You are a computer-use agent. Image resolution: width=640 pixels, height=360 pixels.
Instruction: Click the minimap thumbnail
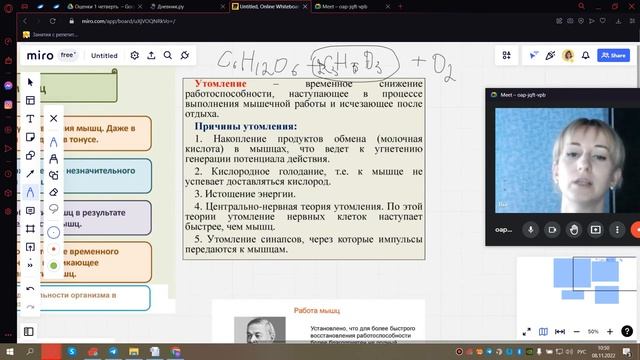pyautogui.click(x=576, y=280)
